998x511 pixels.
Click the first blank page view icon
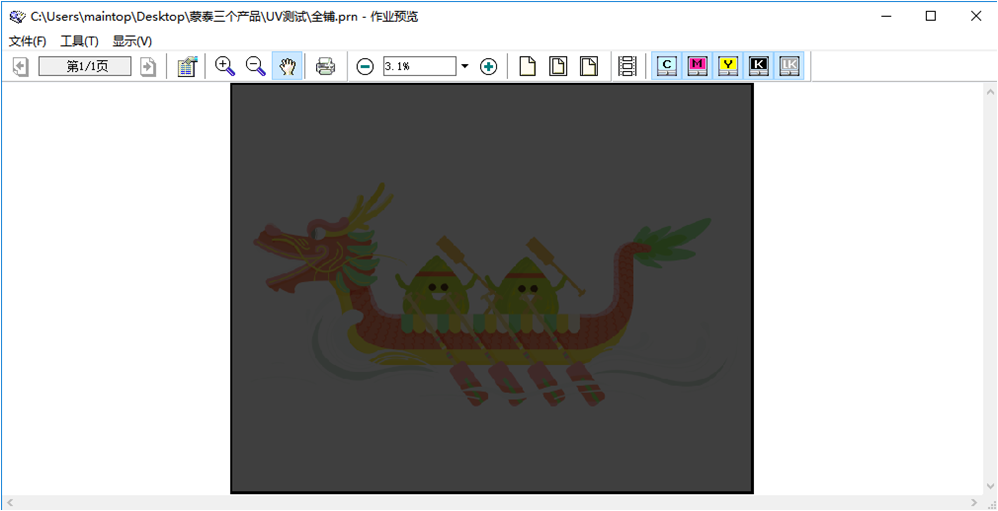pos(528,66)
